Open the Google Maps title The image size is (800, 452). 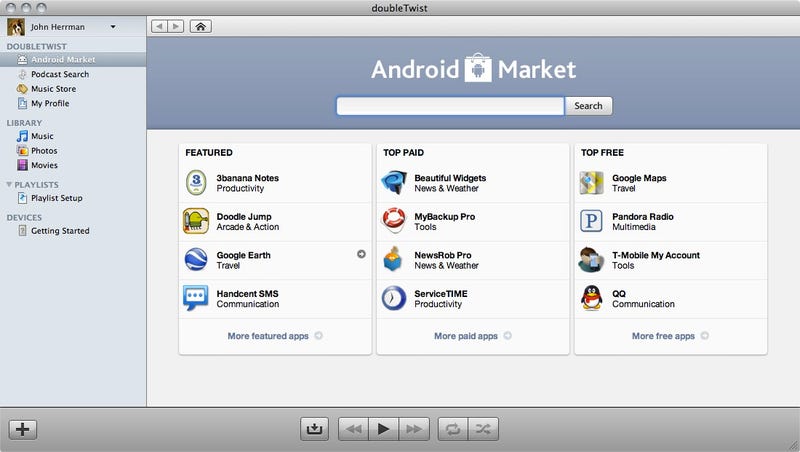click(x=639, y=178)
